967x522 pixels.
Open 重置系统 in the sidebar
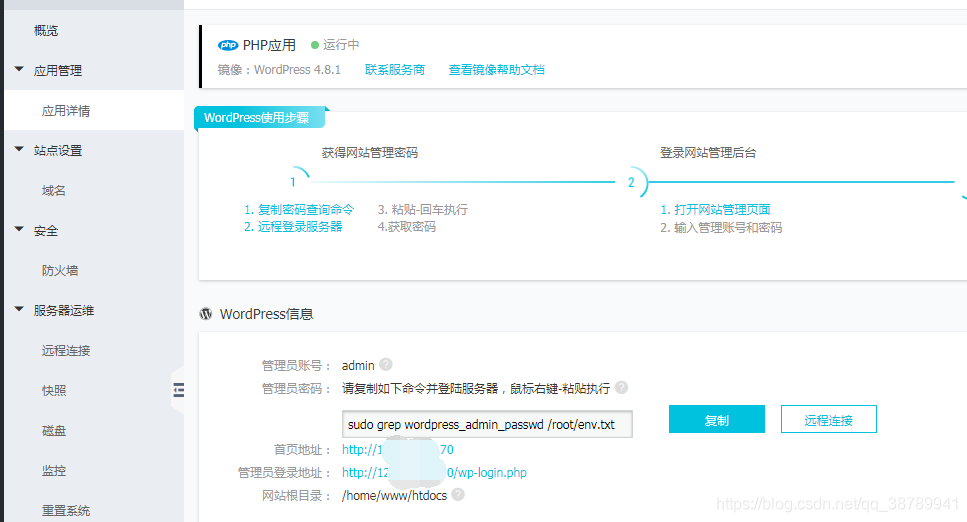point(66,511)
